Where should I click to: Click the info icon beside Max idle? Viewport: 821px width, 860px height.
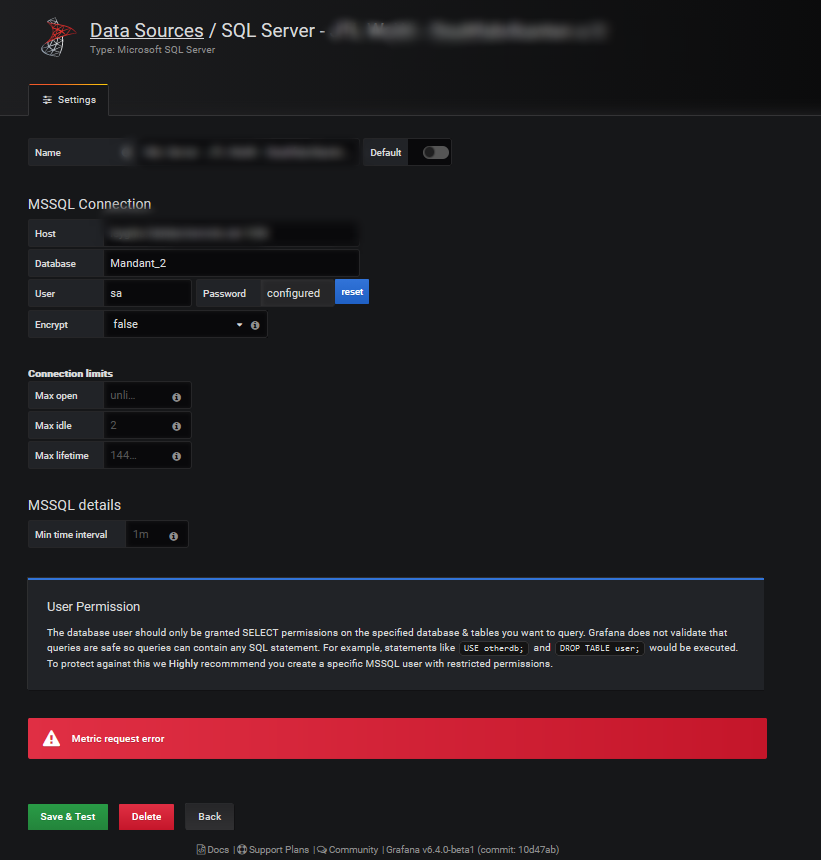pyautogui.click(x=178, y=425)
